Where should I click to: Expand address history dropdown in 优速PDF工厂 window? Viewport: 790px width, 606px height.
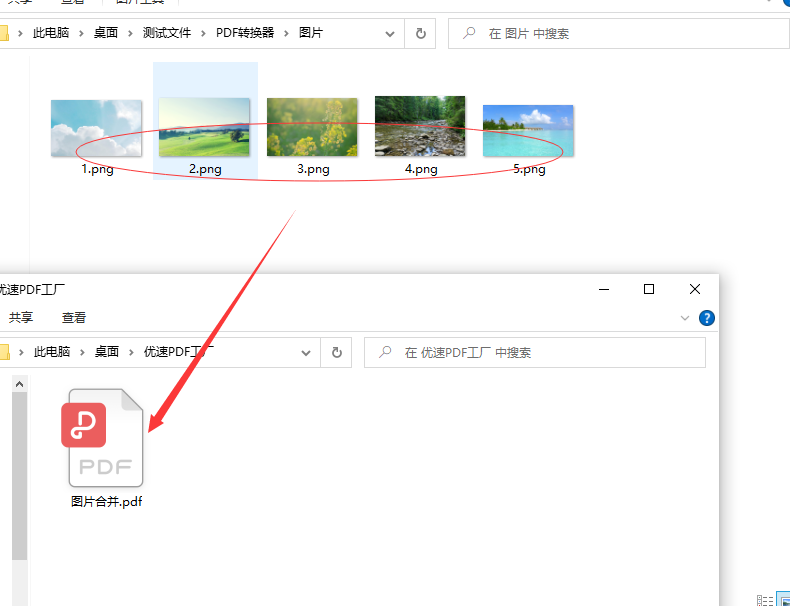305,353
